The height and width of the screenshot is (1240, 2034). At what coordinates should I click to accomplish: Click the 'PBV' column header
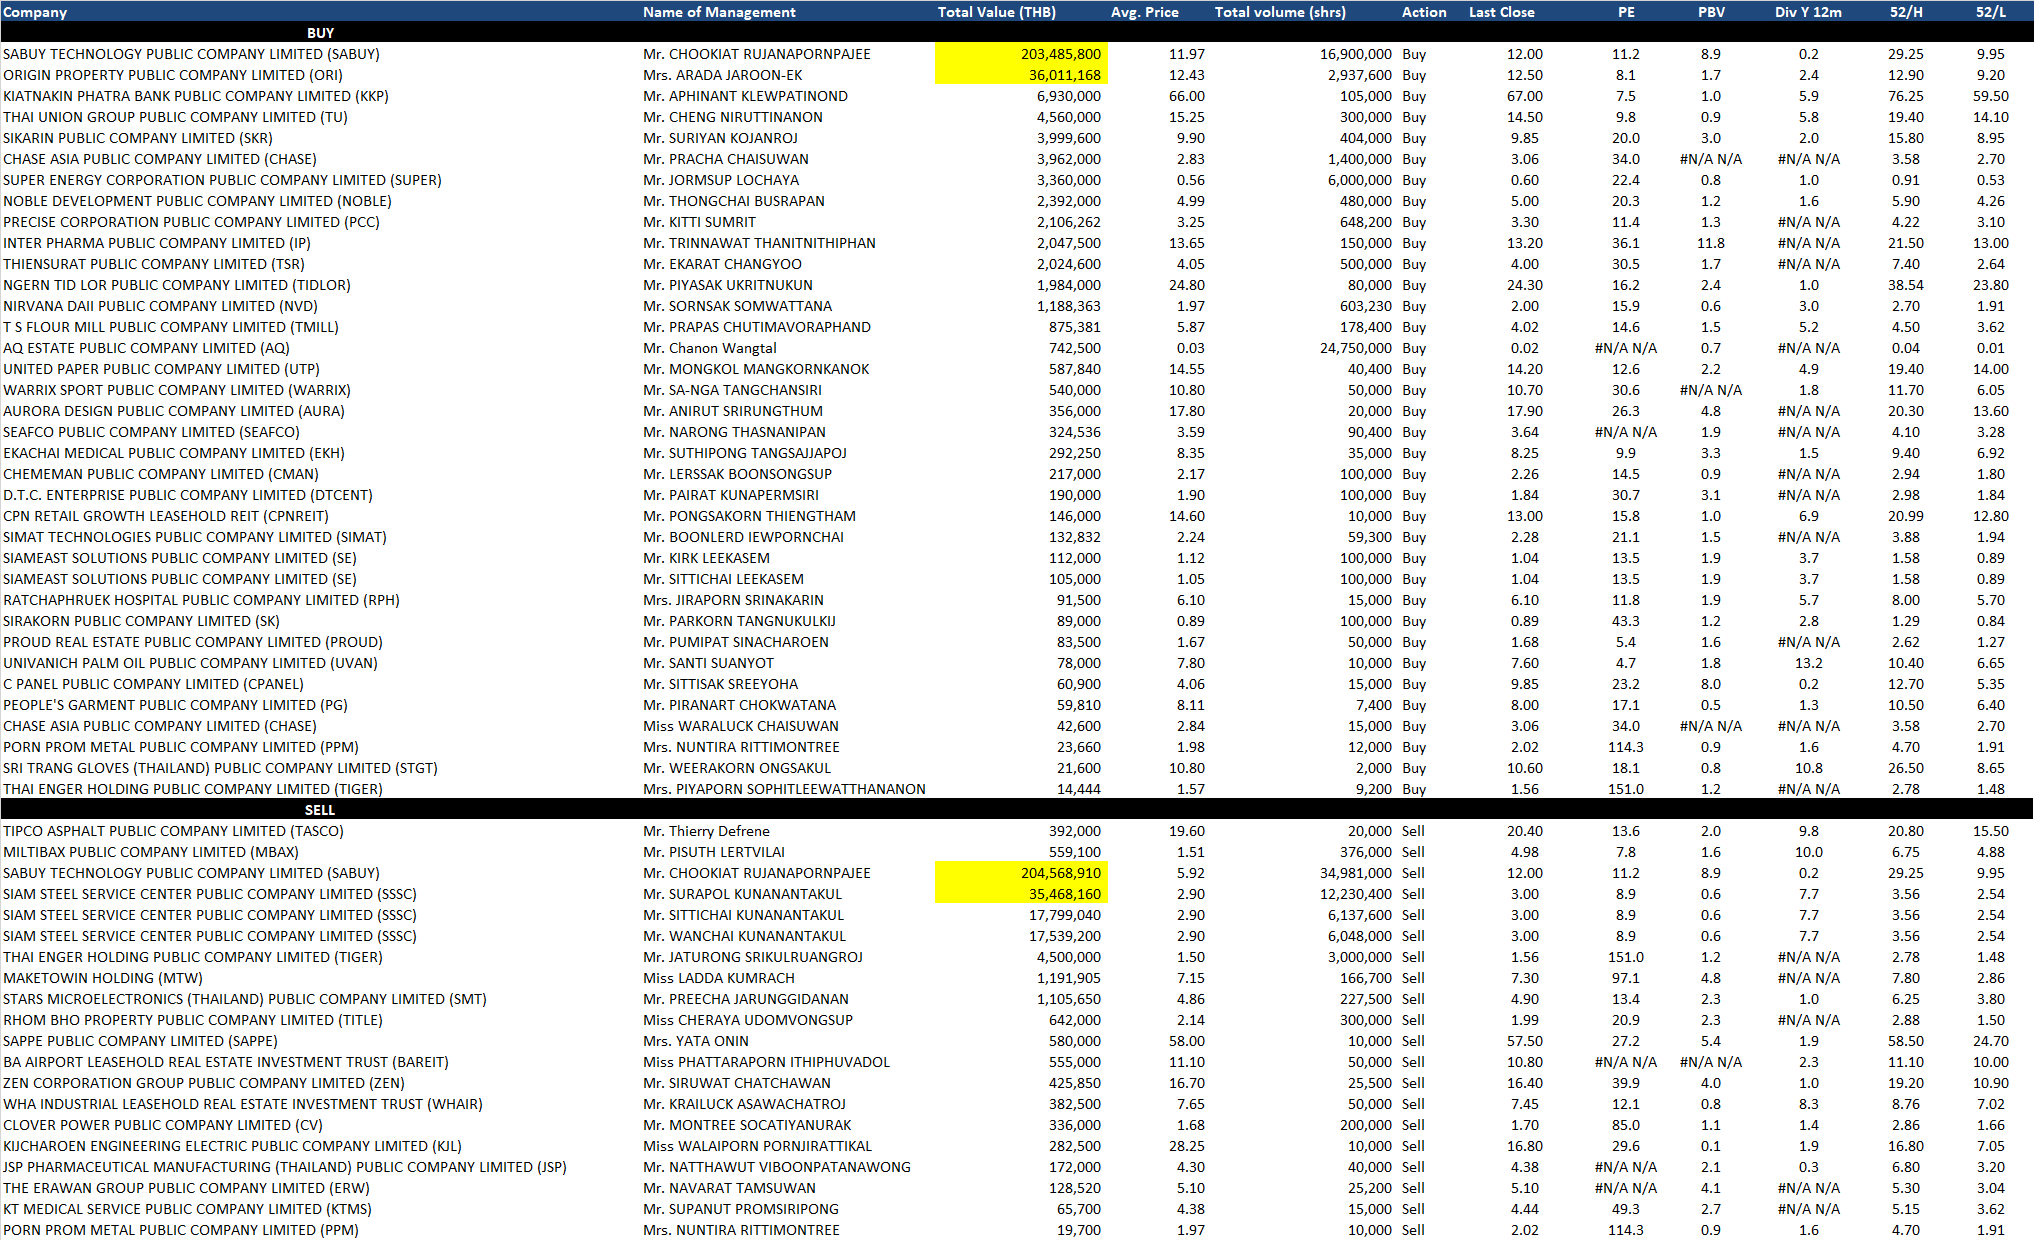1711,12
